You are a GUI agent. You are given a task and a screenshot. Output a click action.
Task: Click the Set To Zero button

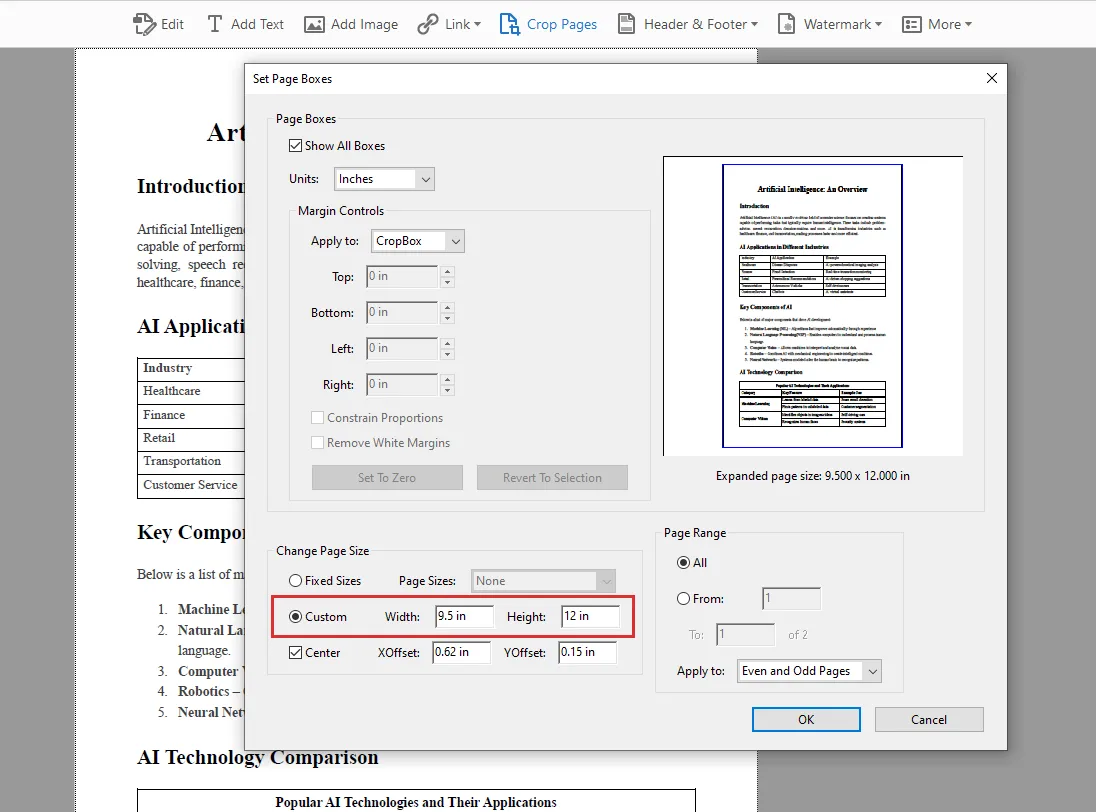387,477
